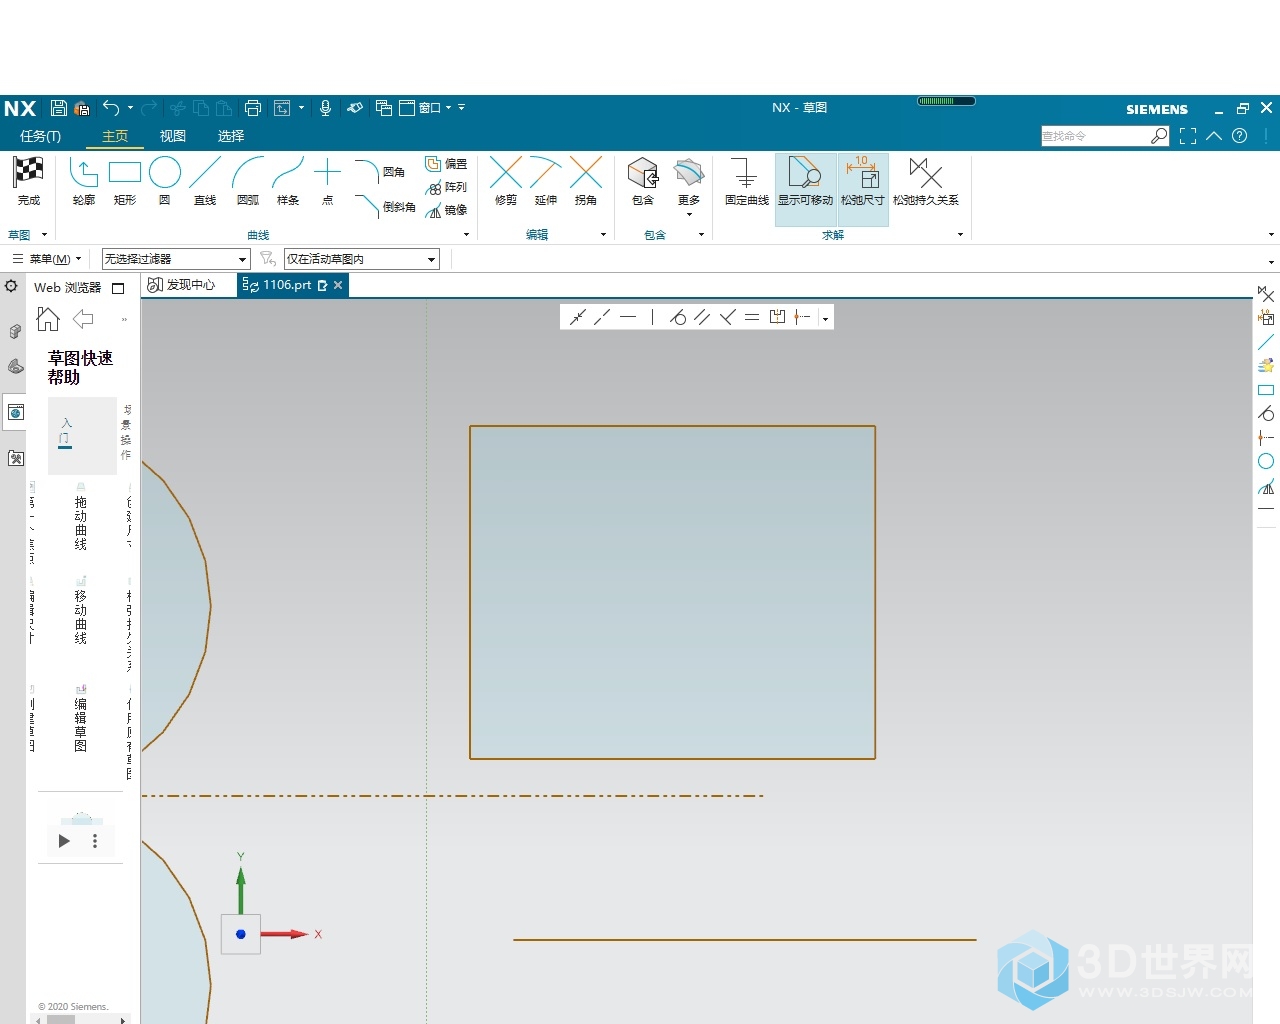This screenshot has height=1024, width=1280.
Task: Expand the Menu (菜单) dropdown
Action: pos(47,259)
